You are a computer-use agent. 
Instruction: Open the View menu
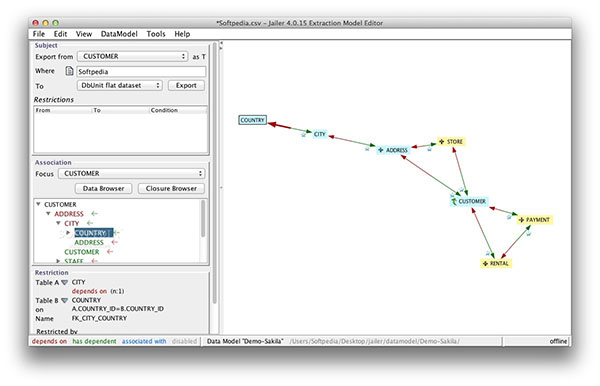pos(84,34)
